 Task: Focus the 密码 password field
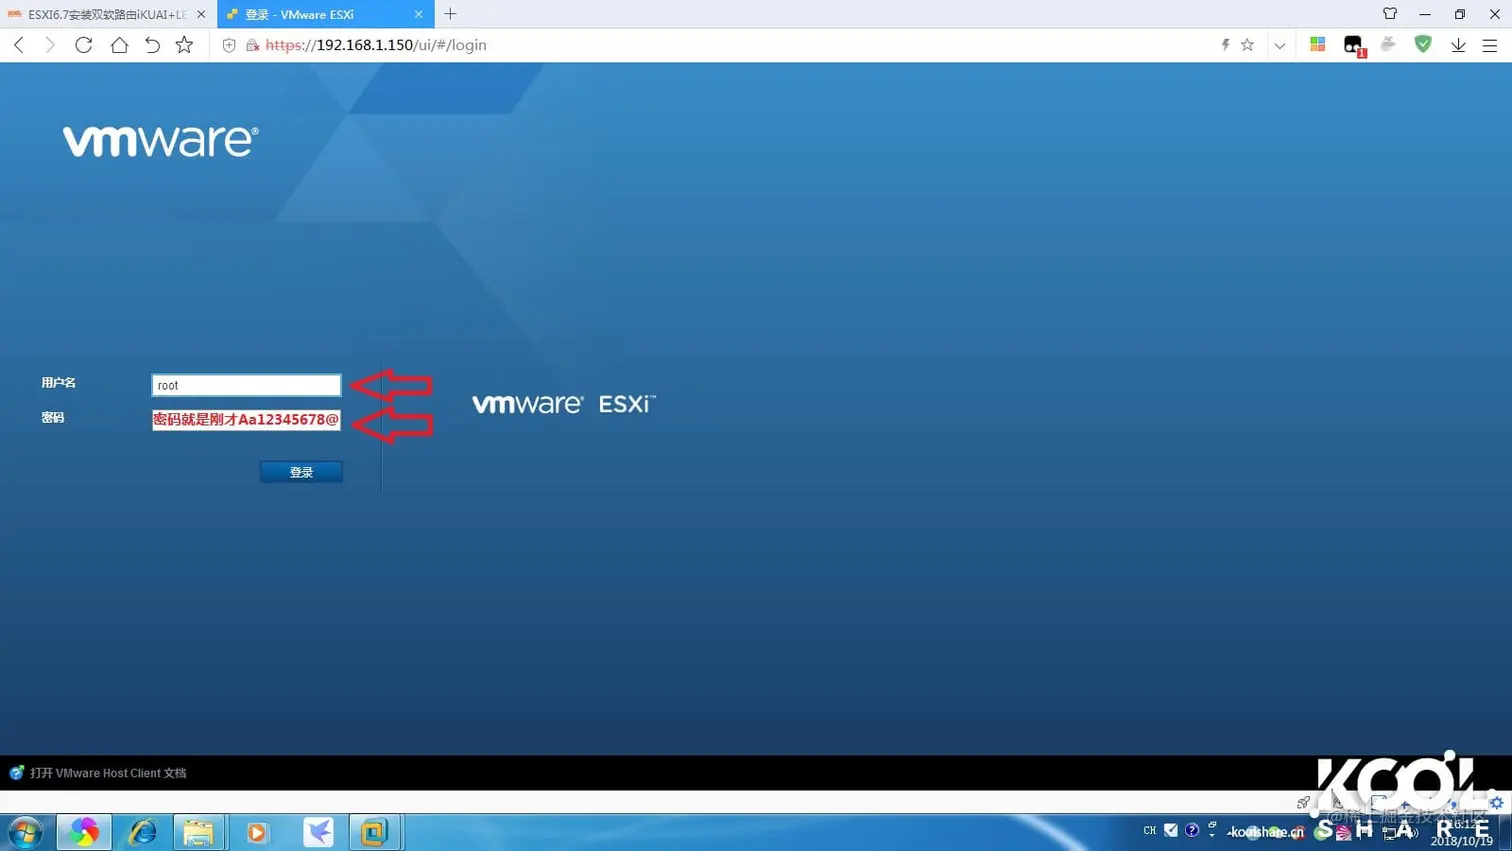[246, 420]
